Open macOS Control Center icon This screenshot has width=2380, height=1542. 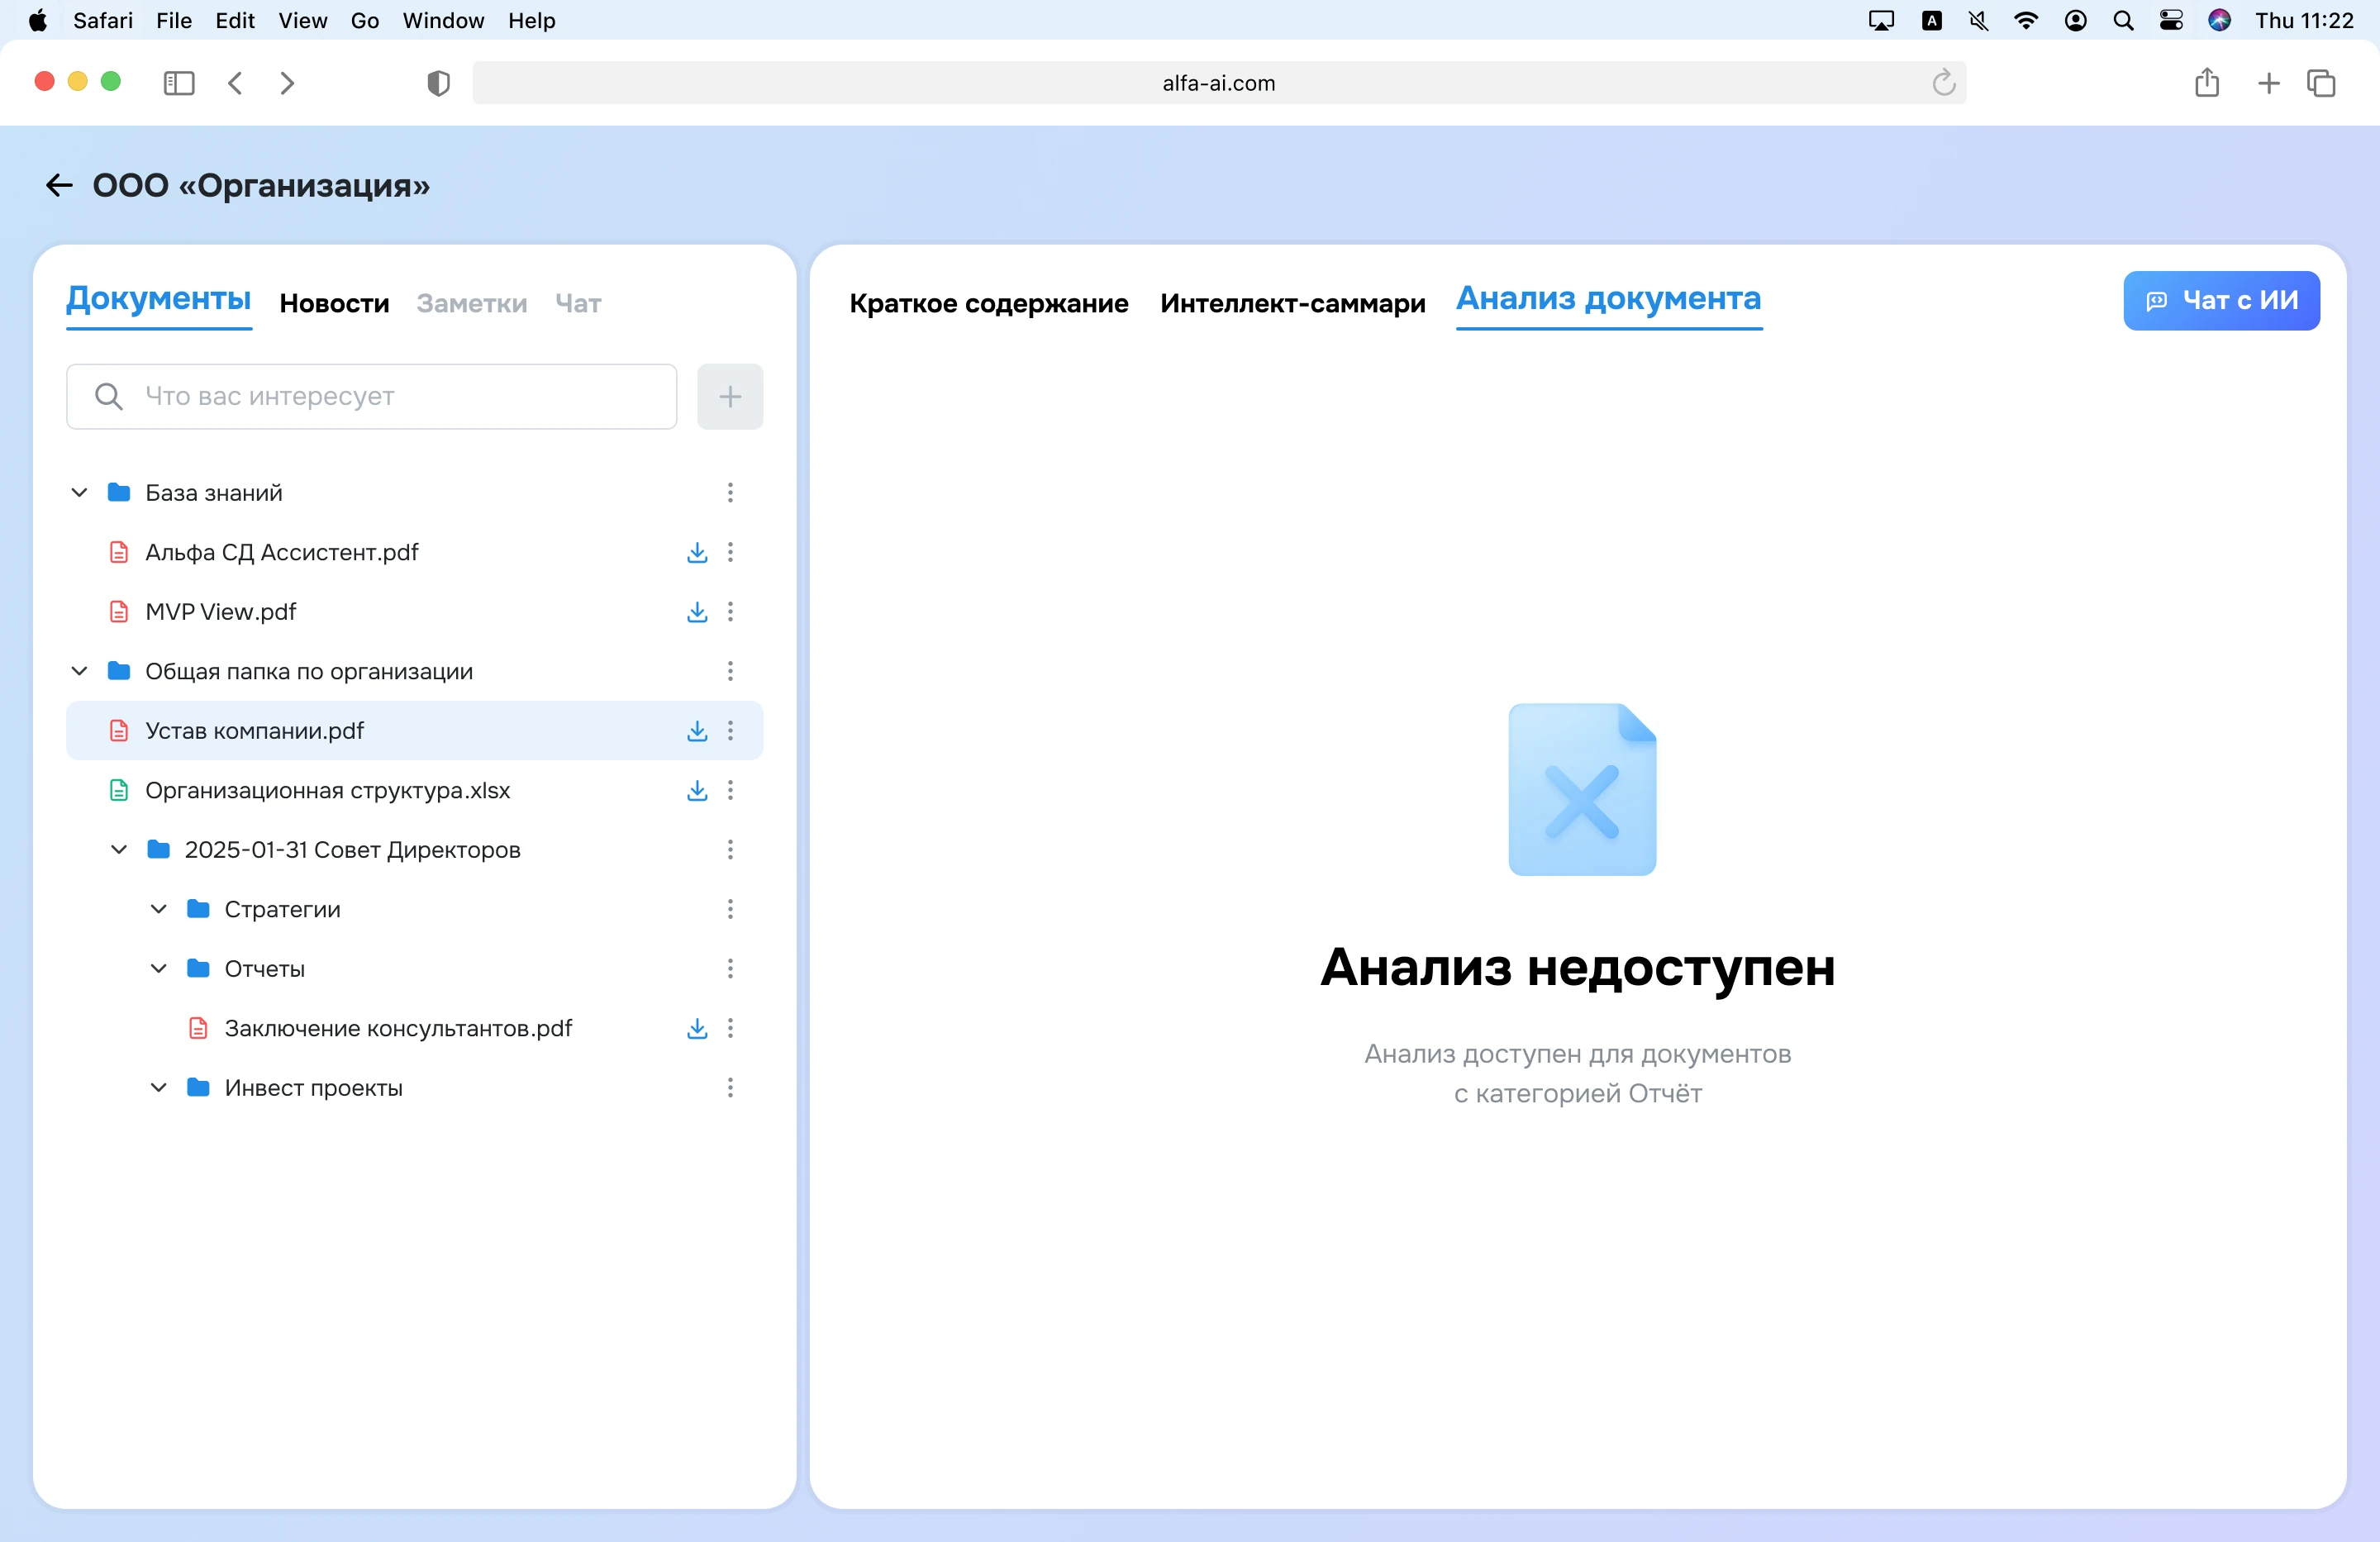point(2171,21)
